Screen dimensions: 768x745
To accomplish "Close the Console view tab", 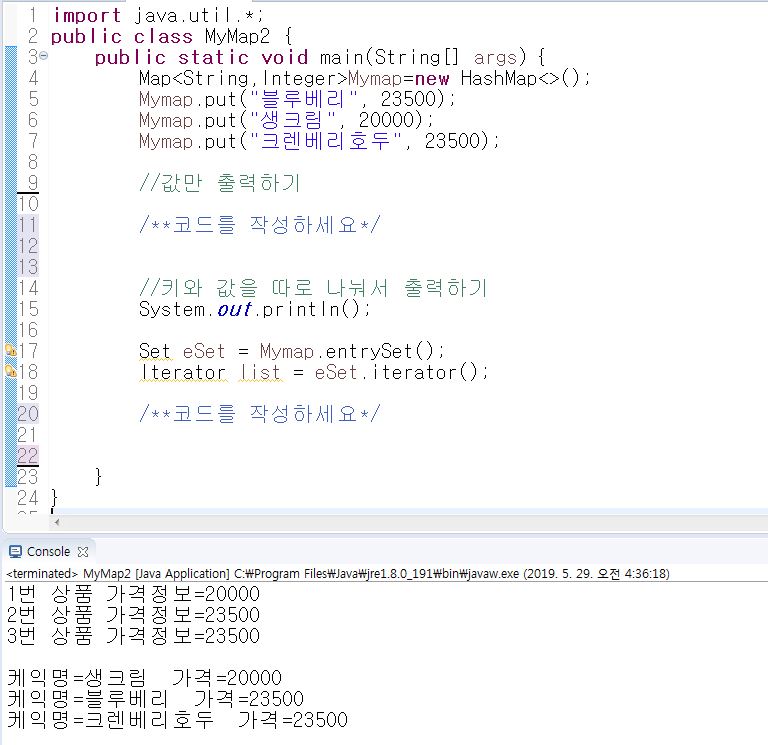I will click(x=83, y=552).
